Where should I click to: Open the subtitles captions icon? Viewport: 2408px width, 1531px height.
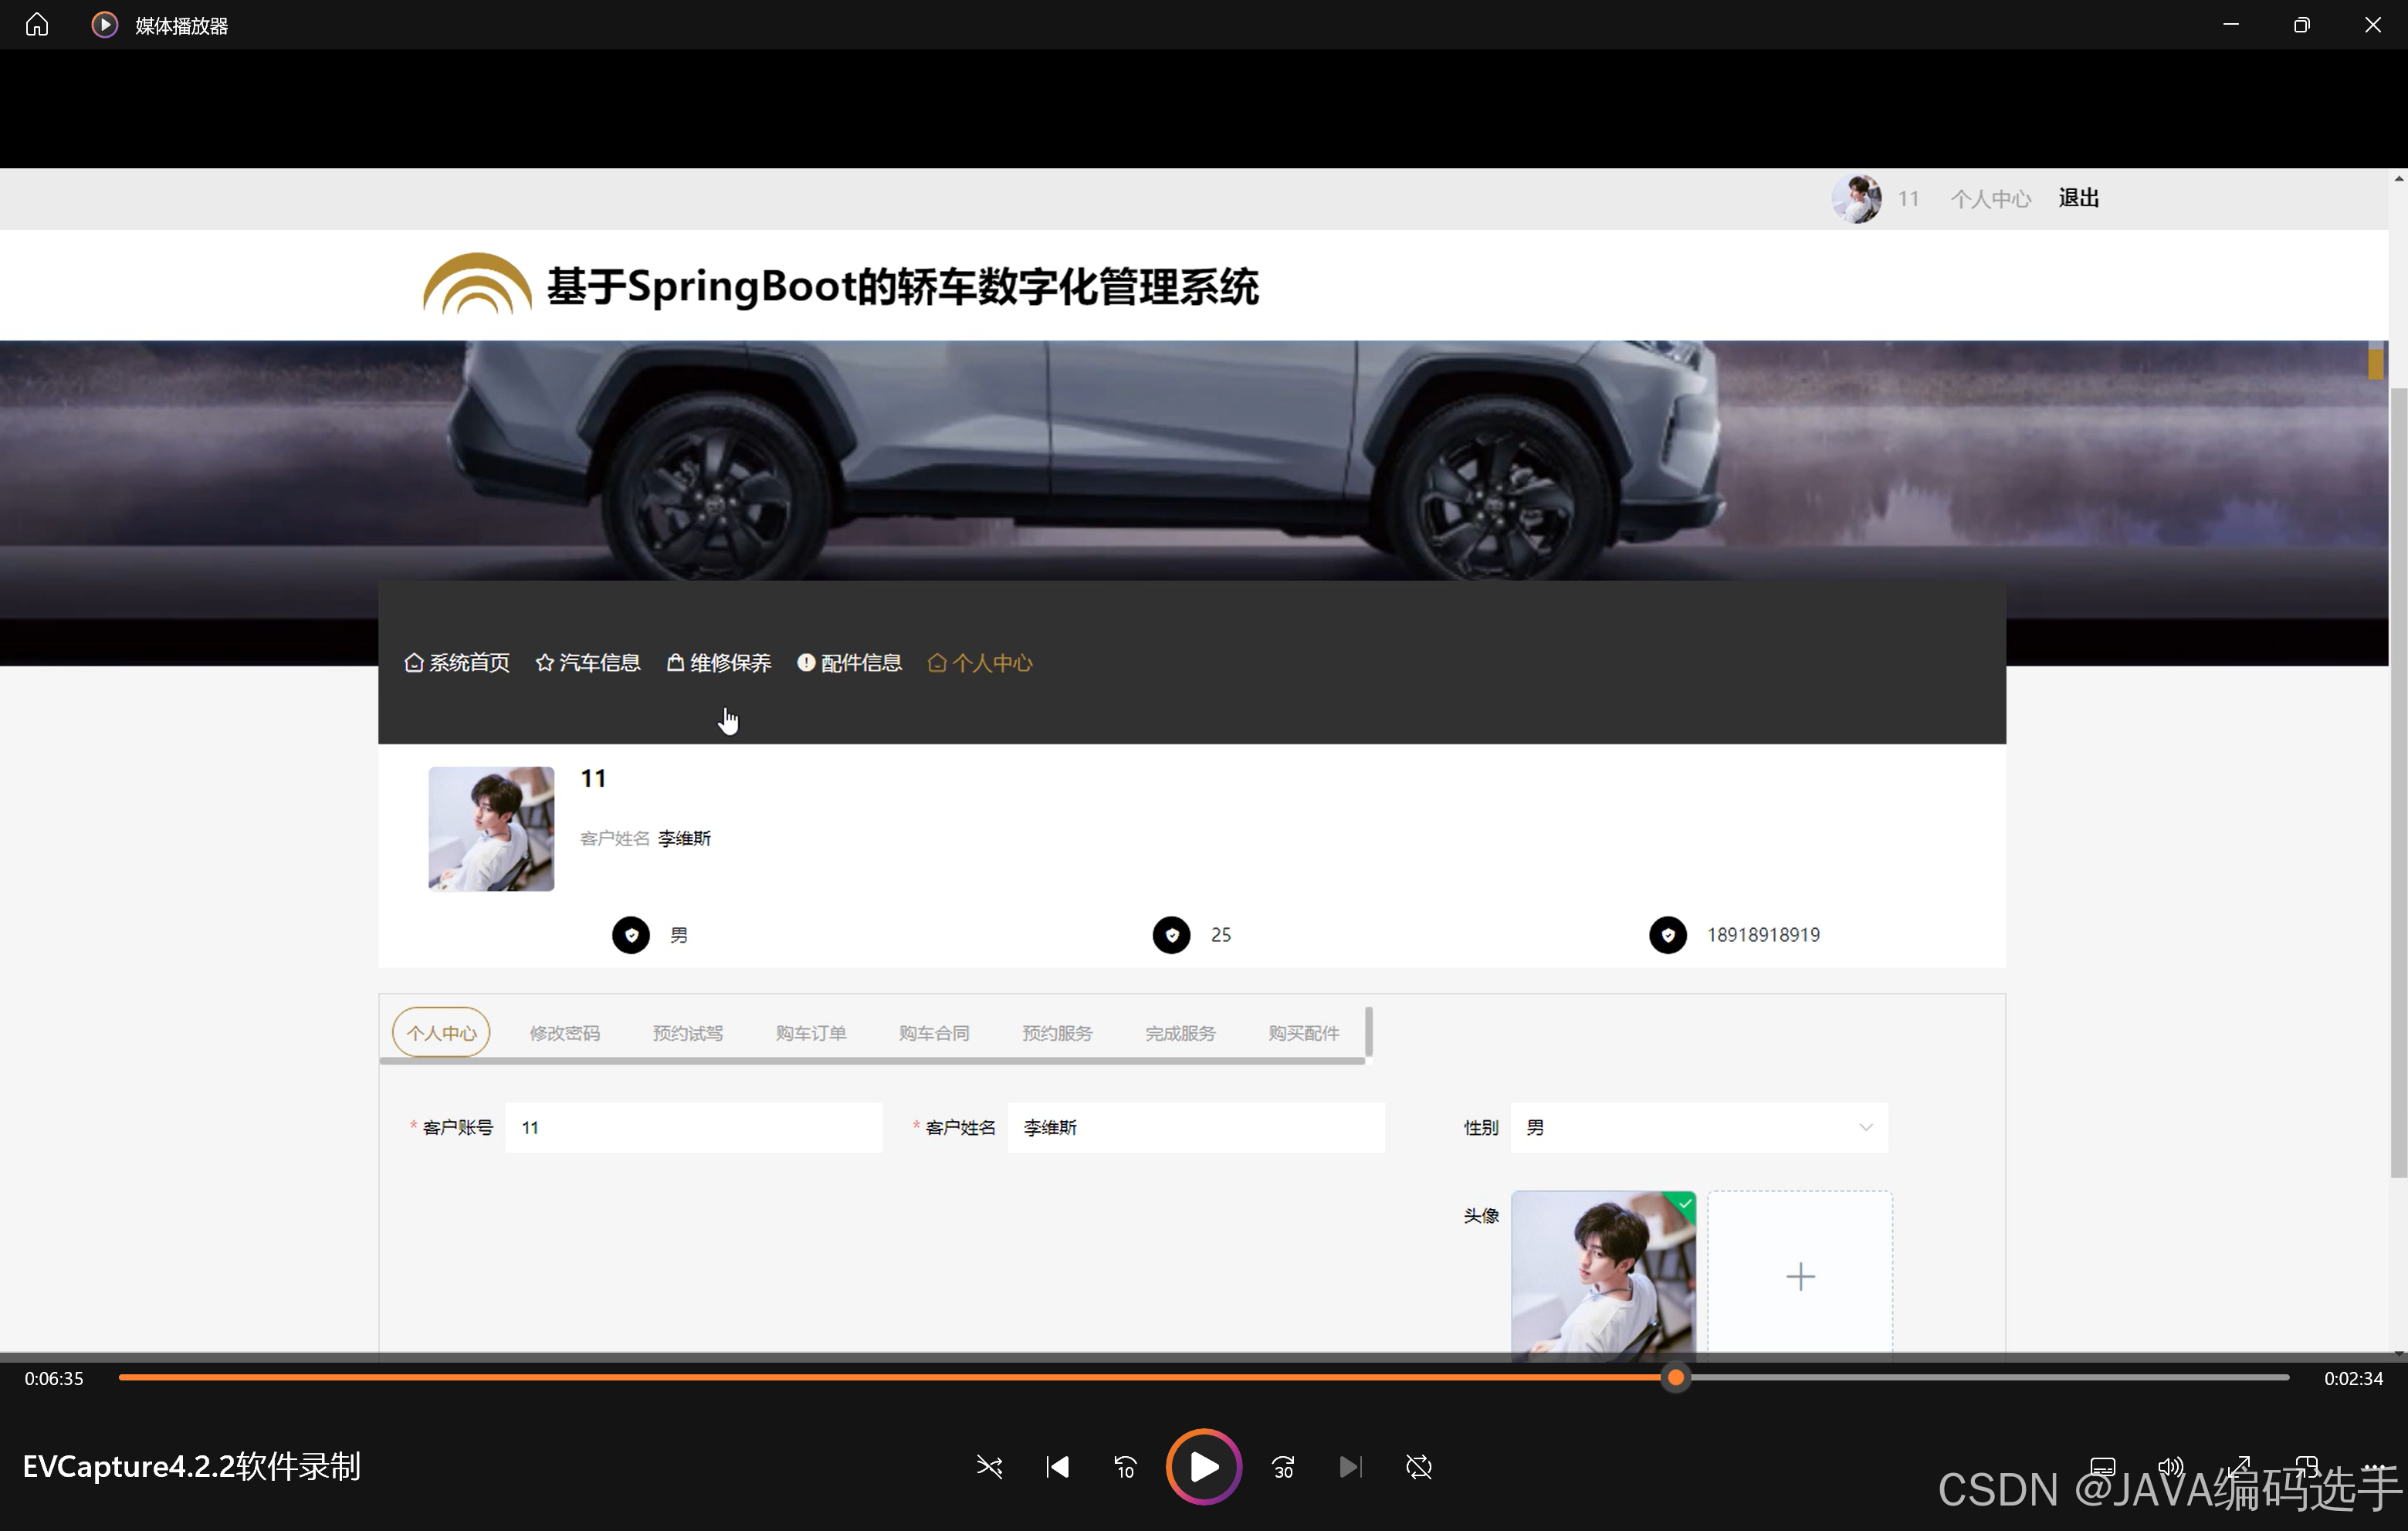click(x=2102, y=1466)
